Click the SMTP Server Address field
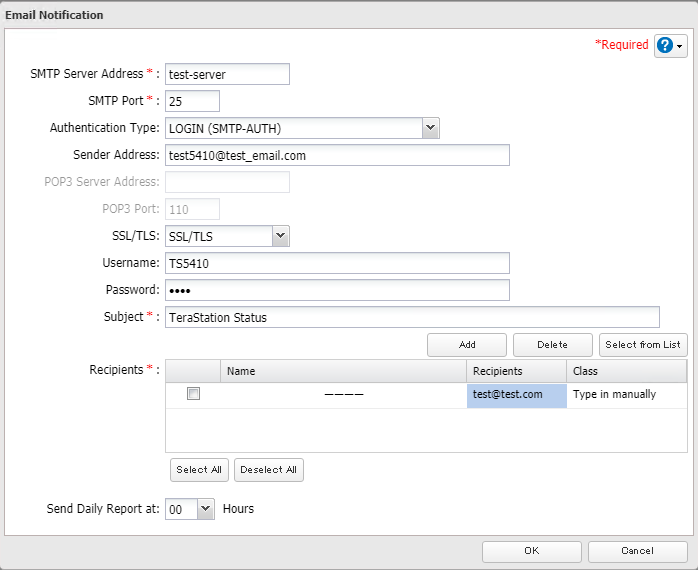 (227, 74)
